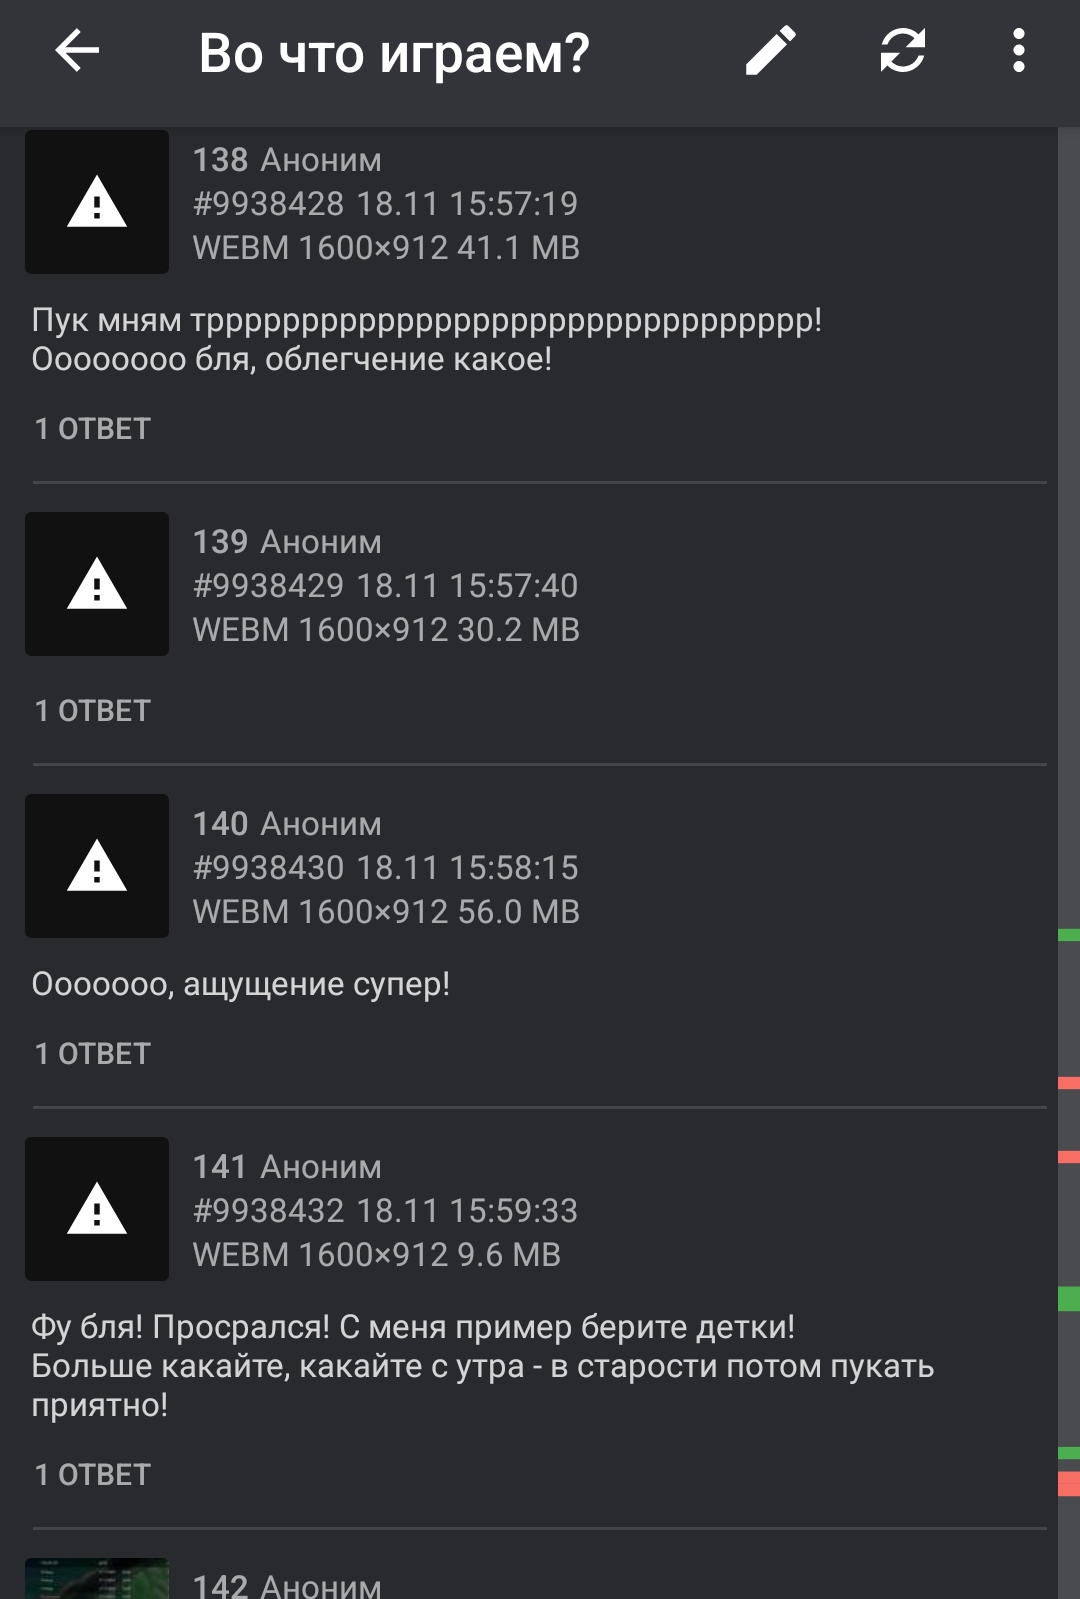Jump to the bottom red scrollbar marker
1080x1599 pixels.
point(1069,1484)
